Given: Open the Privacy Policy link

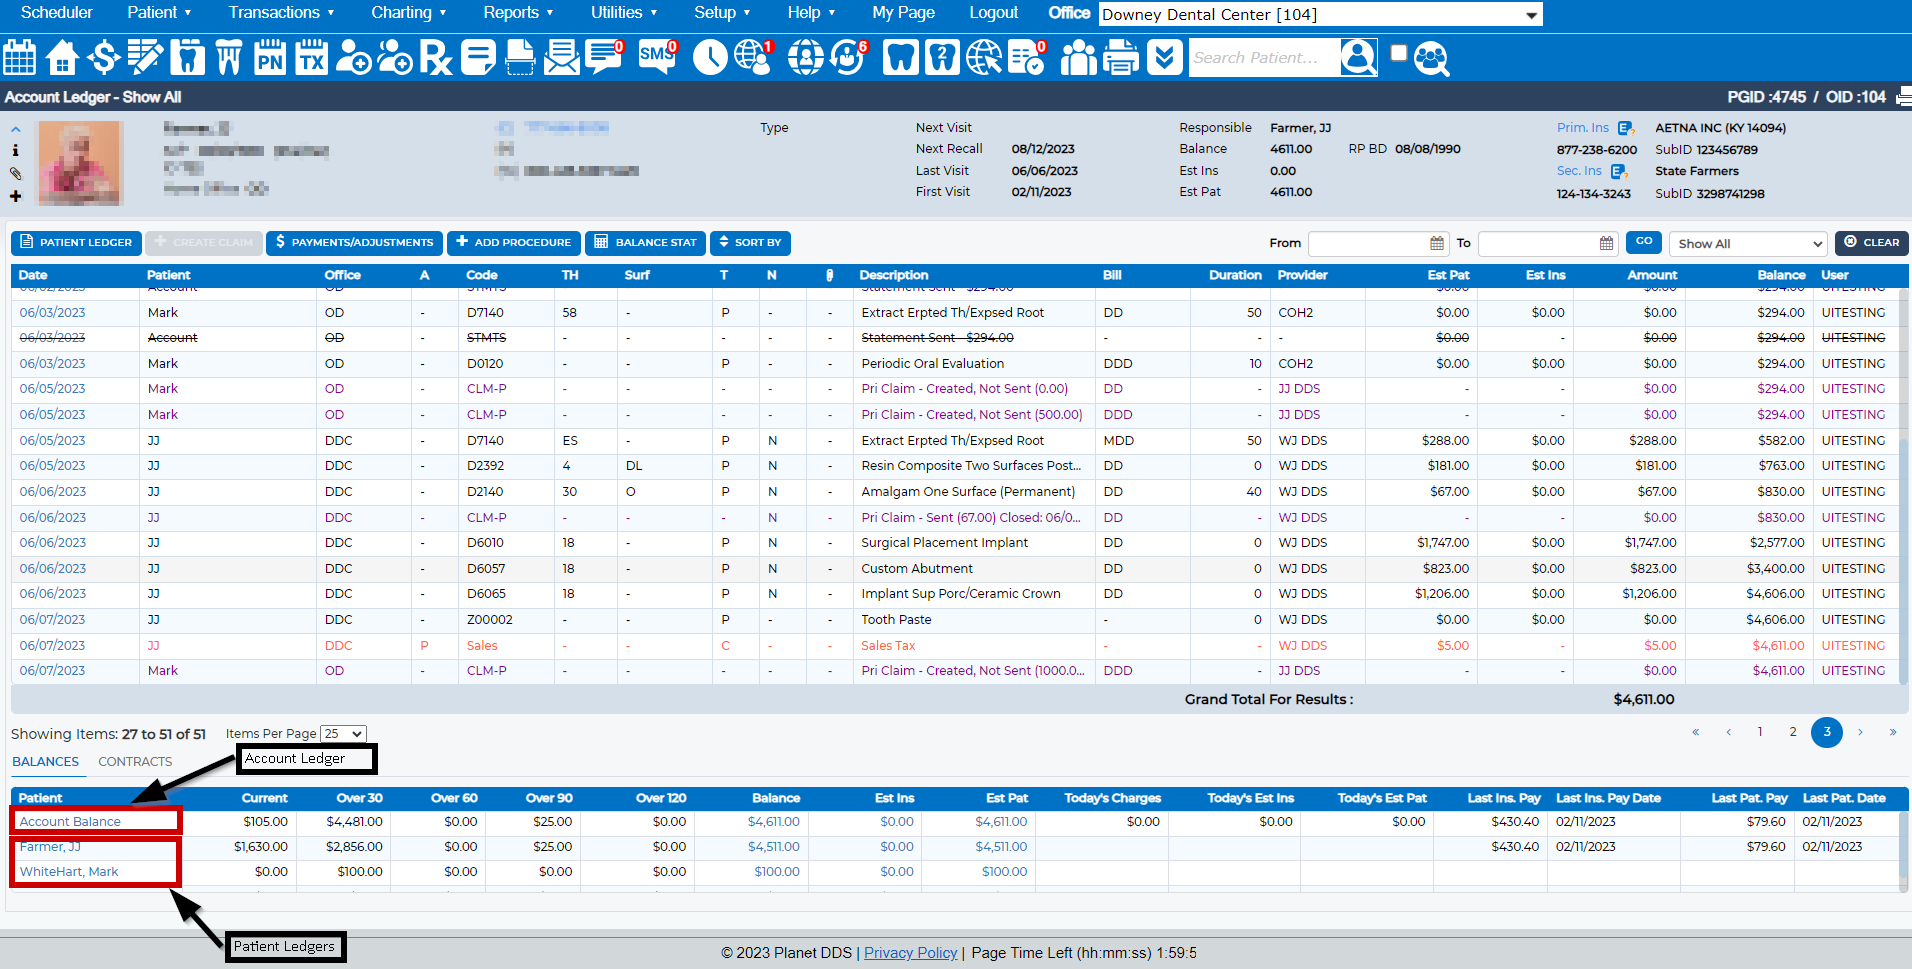Looking at the screenshot, I should [910, 952].
